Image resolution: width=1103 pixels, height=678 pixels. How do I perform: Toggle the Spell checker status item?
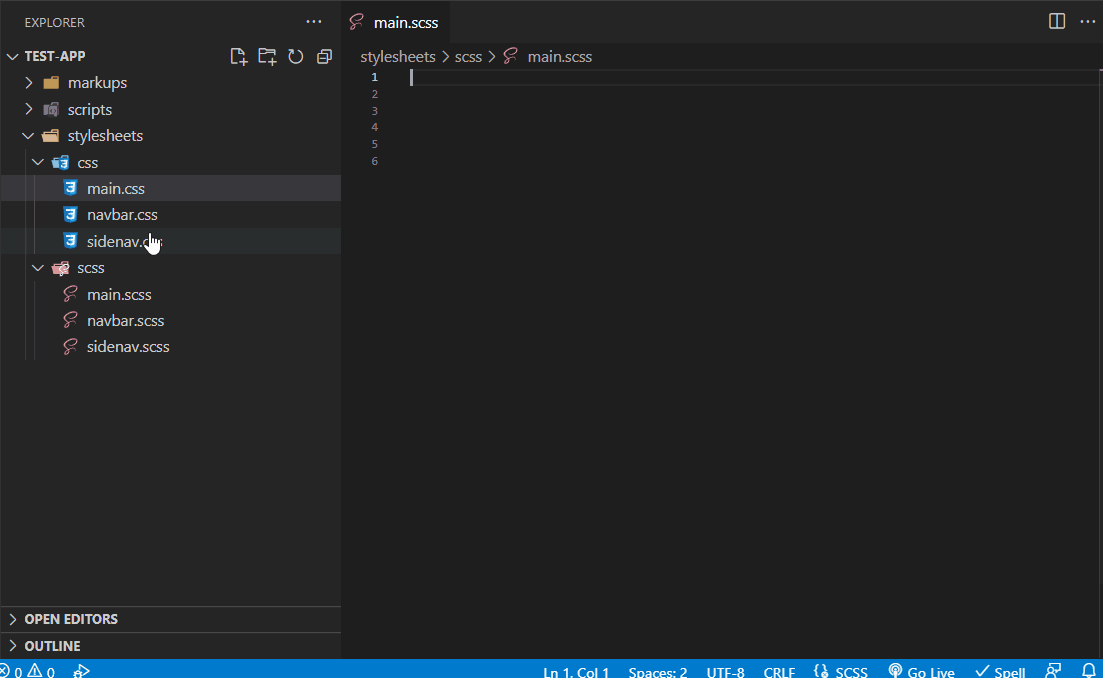click(x=1000, y=672)
